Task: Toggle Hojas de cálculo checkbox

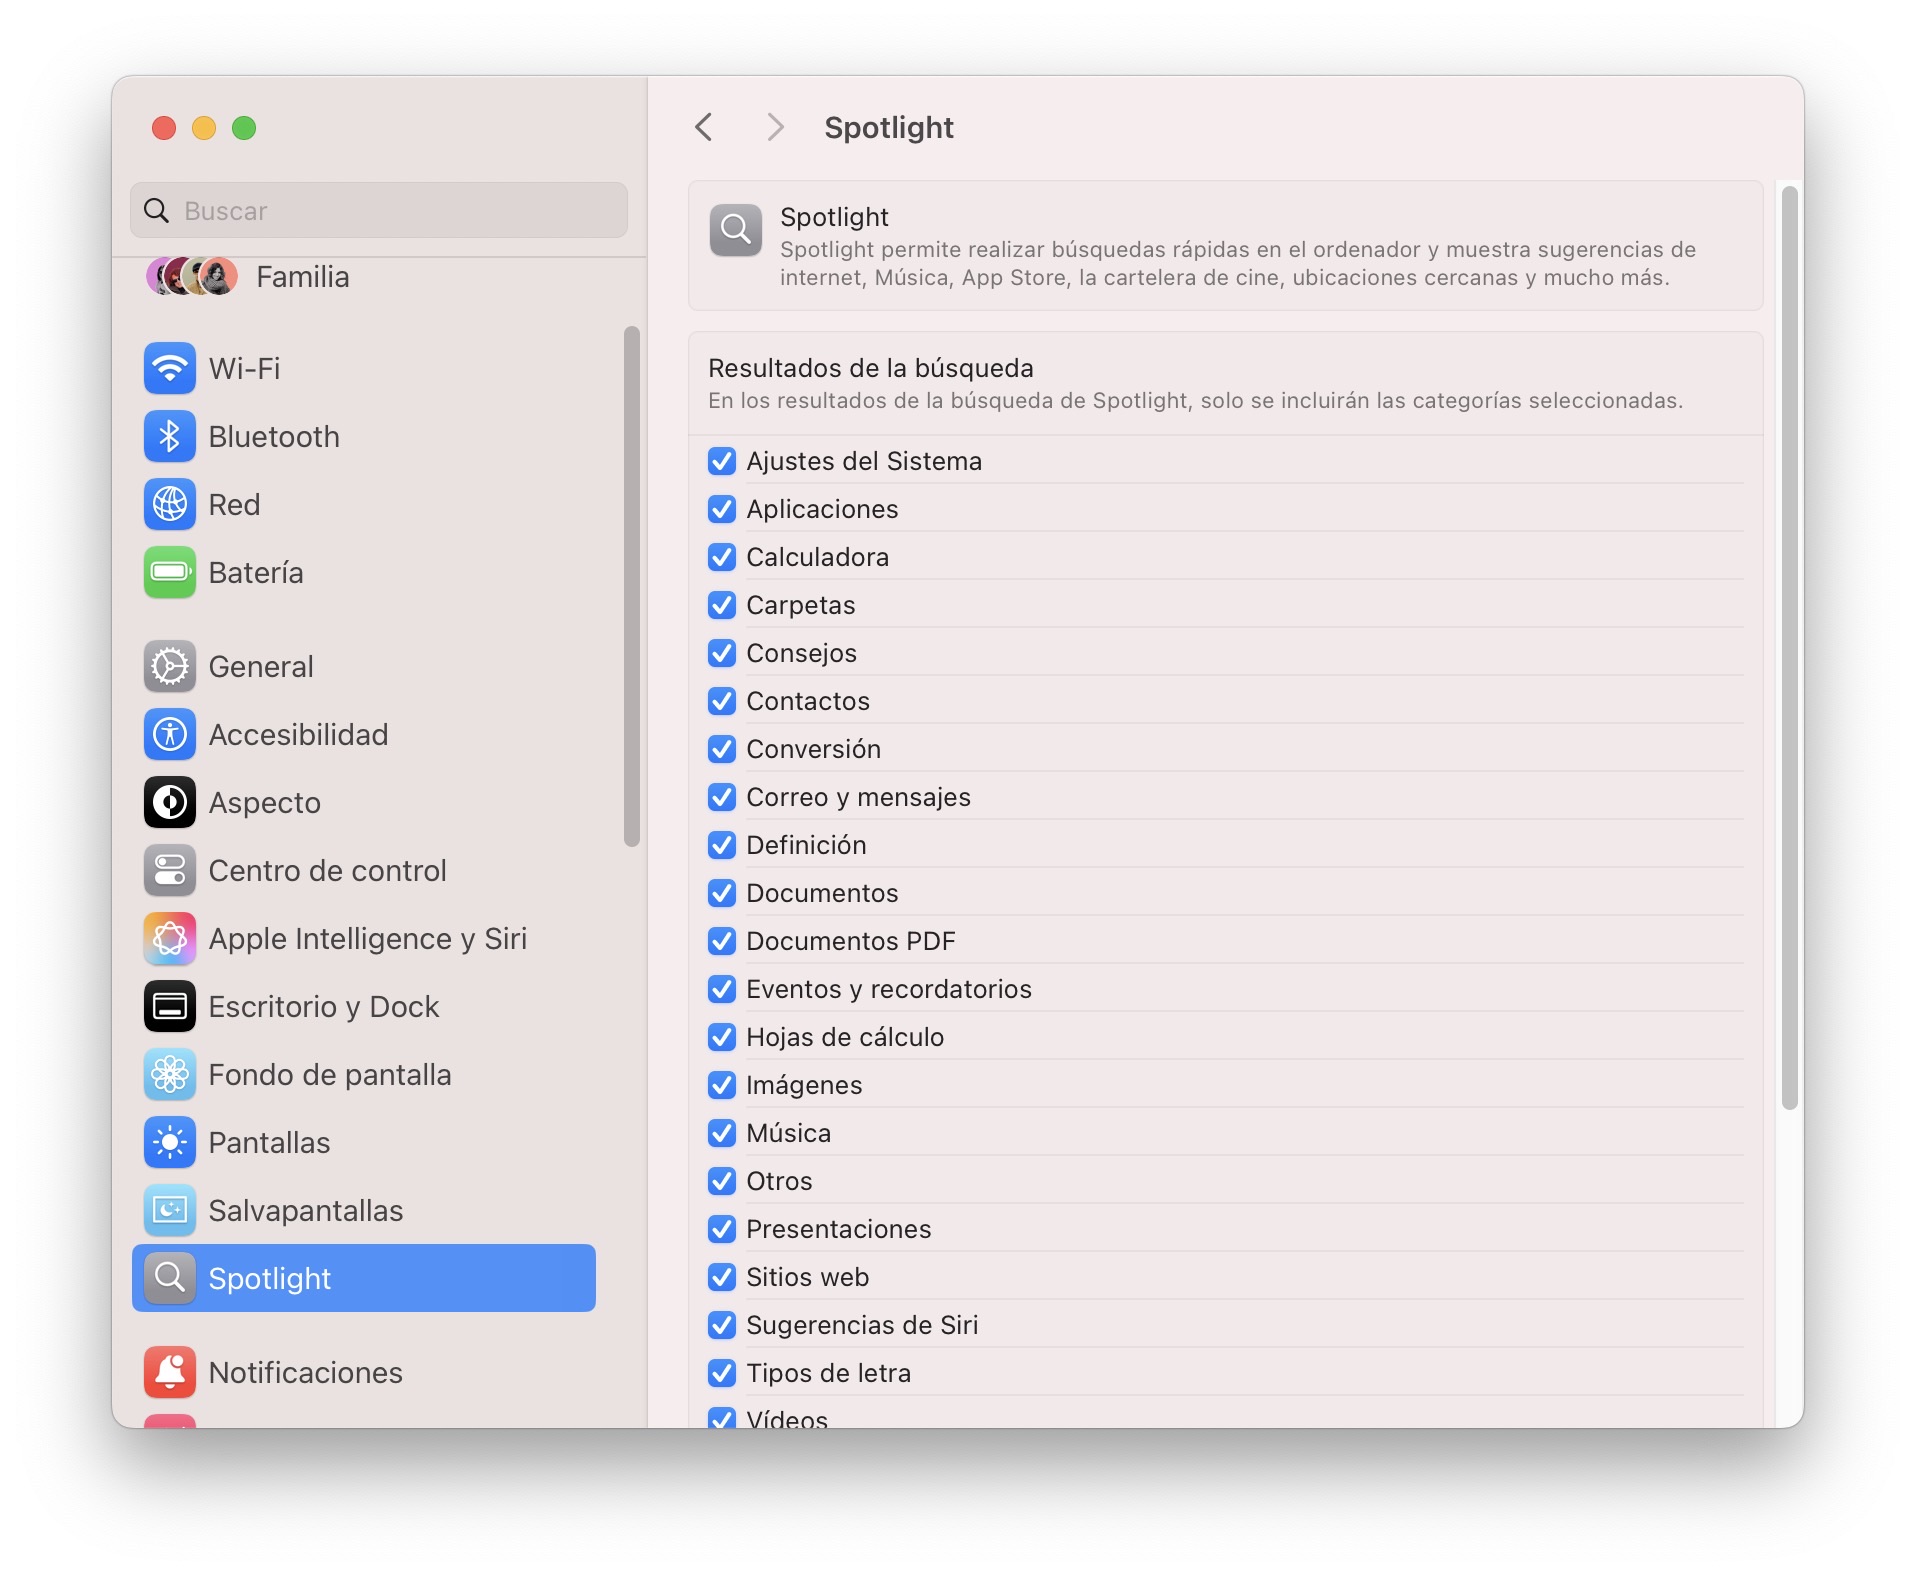Action: (x=722, y=1037)
